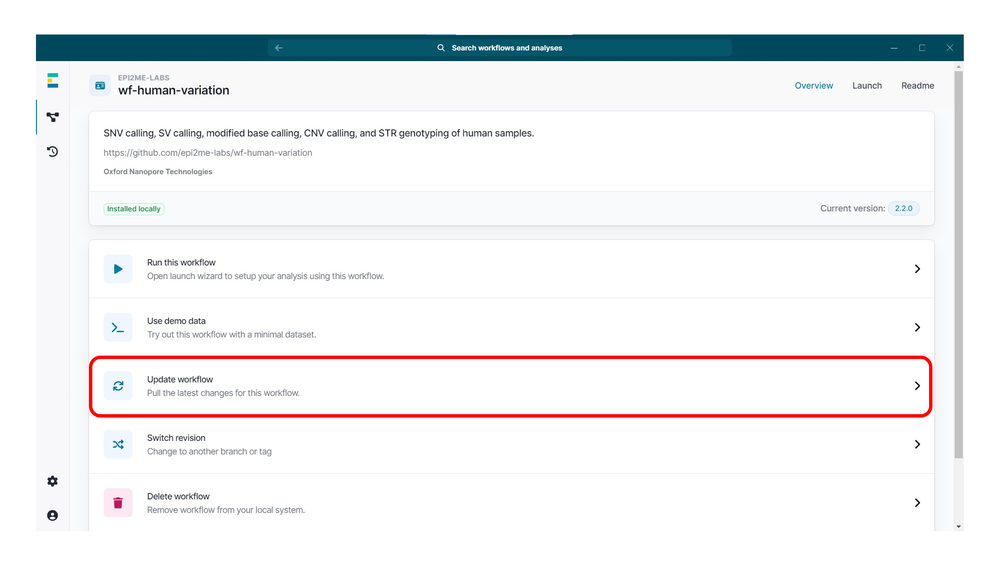Viewport: 1000px width, 566px height.
Task: Click the Use demo data title
Action: (x=176, y=321)
